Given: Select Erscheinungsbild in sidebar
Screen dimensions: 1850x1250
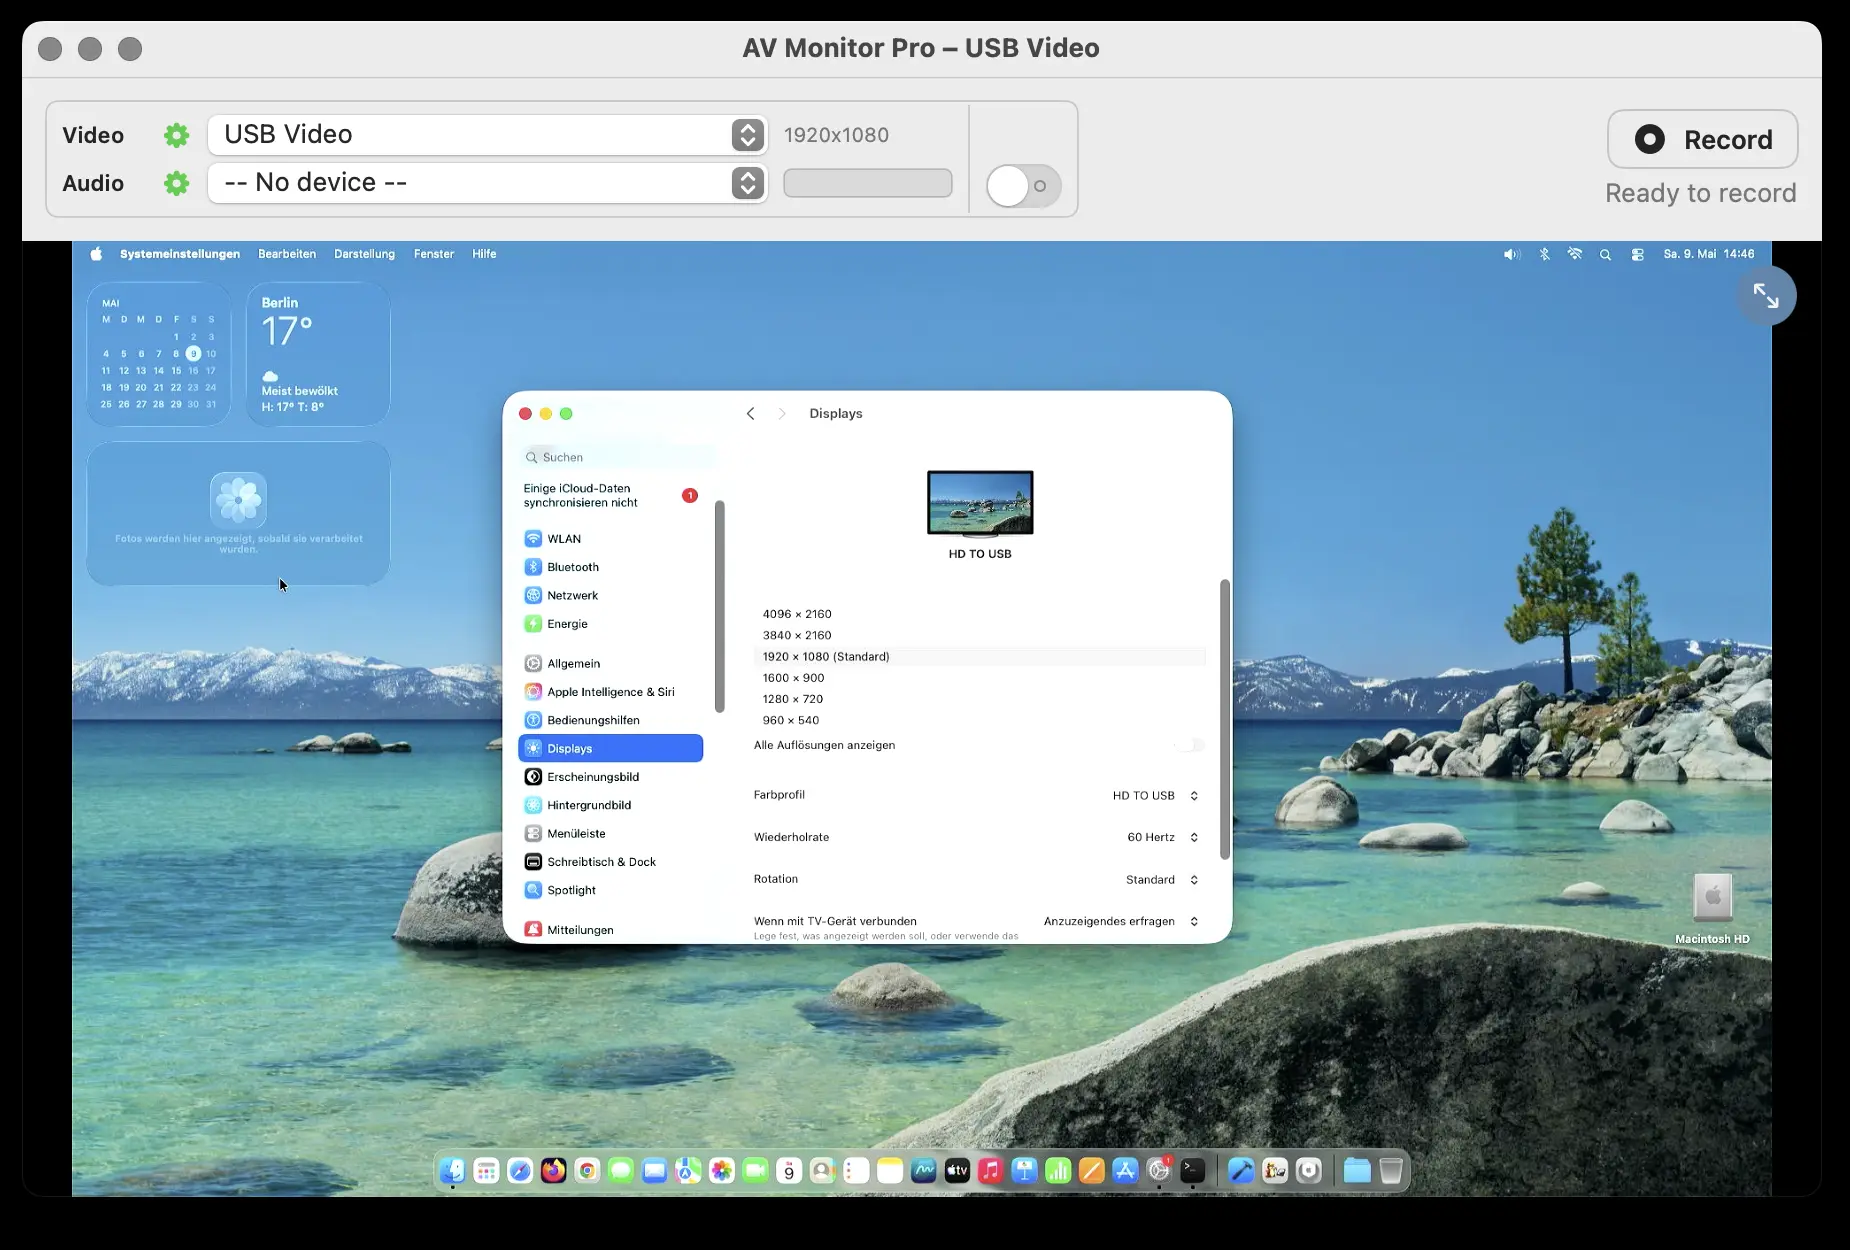Looking at the screenshot, I should (610, 777).
